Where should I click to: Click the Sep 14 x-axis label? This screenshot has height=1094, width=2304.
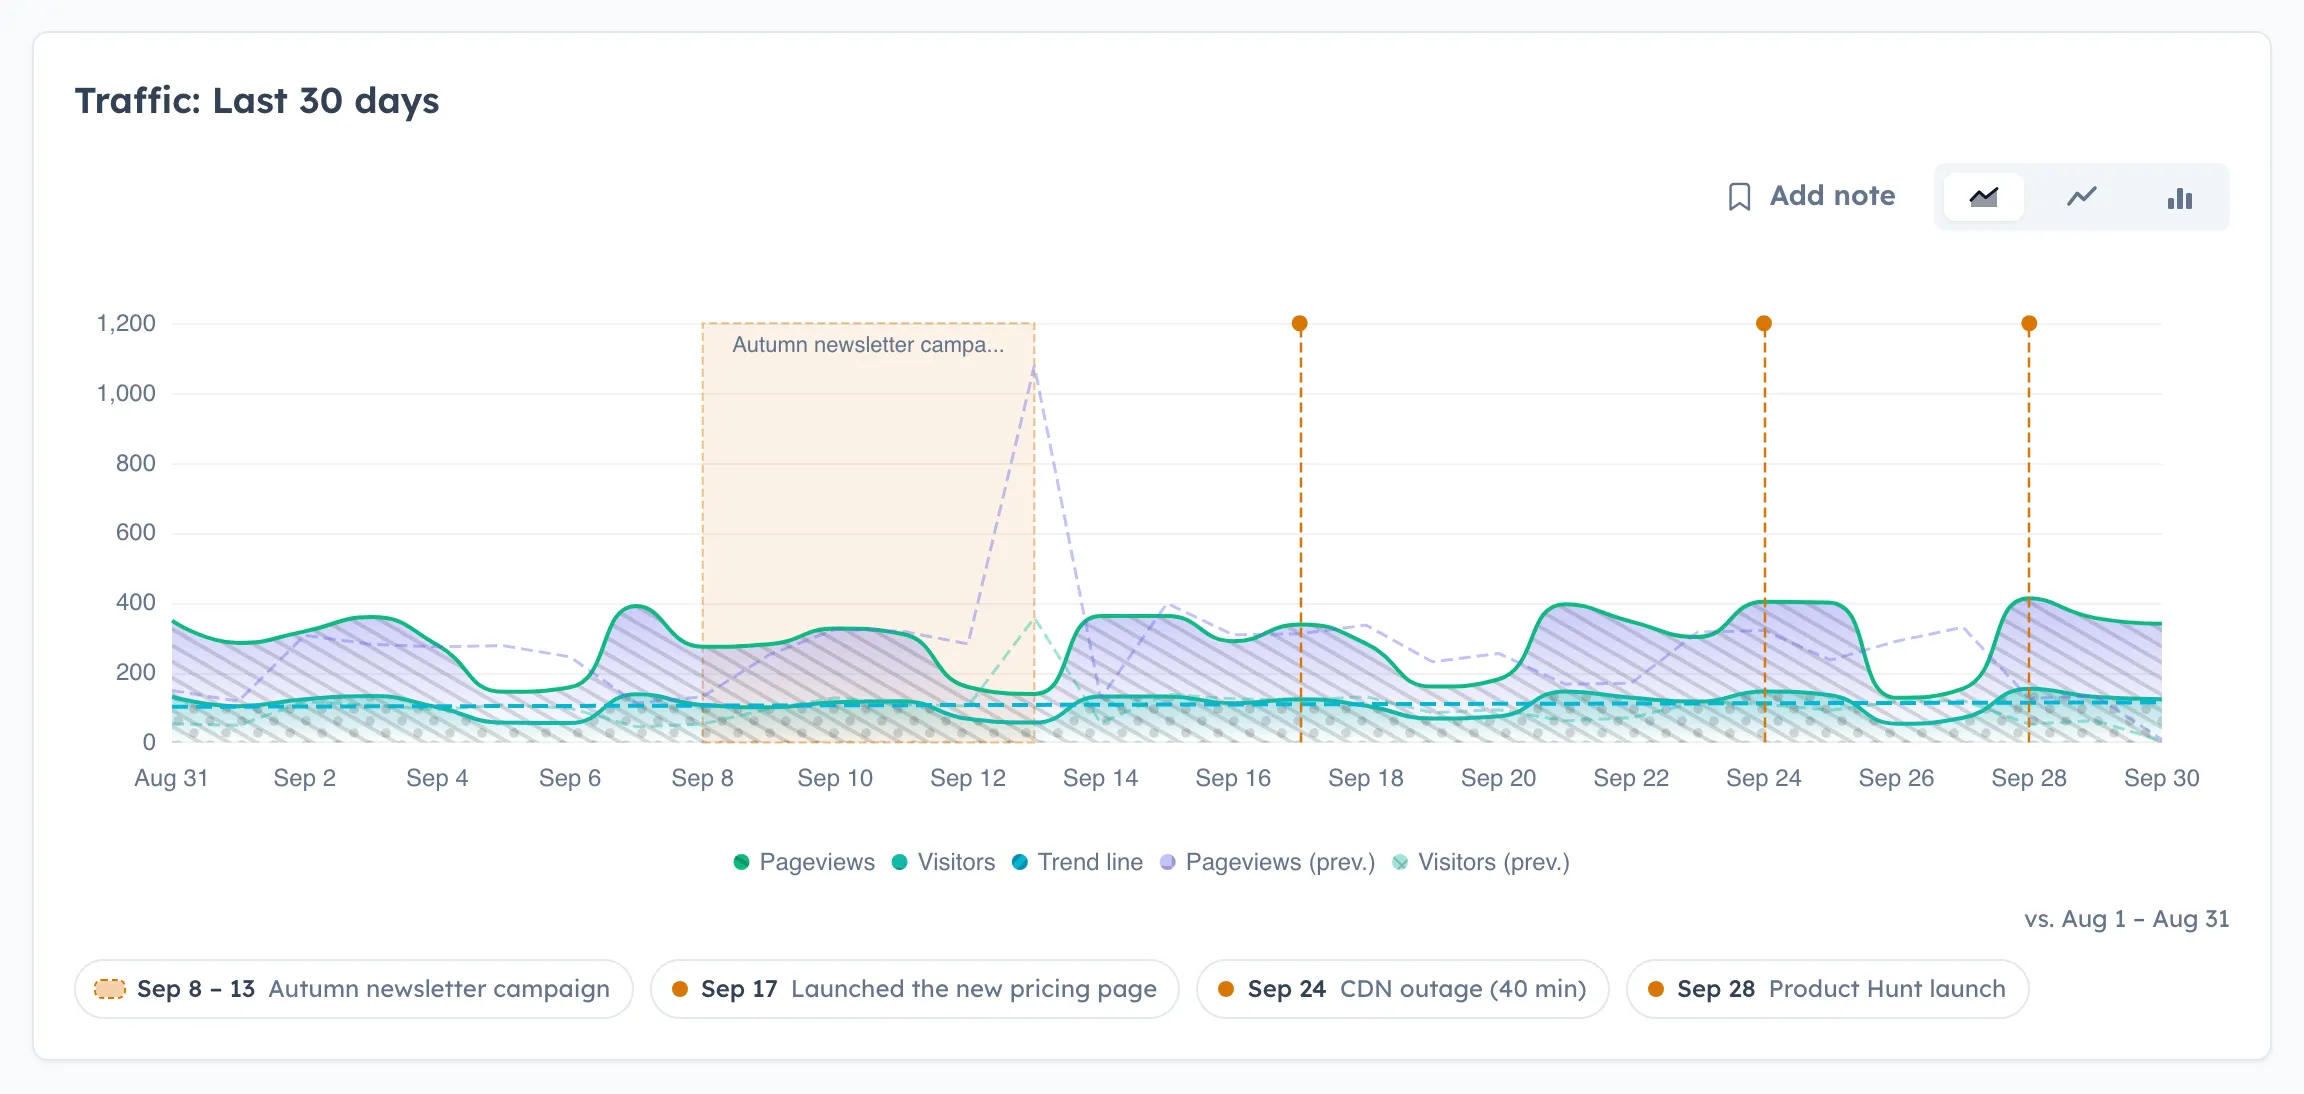point(1100,778)
